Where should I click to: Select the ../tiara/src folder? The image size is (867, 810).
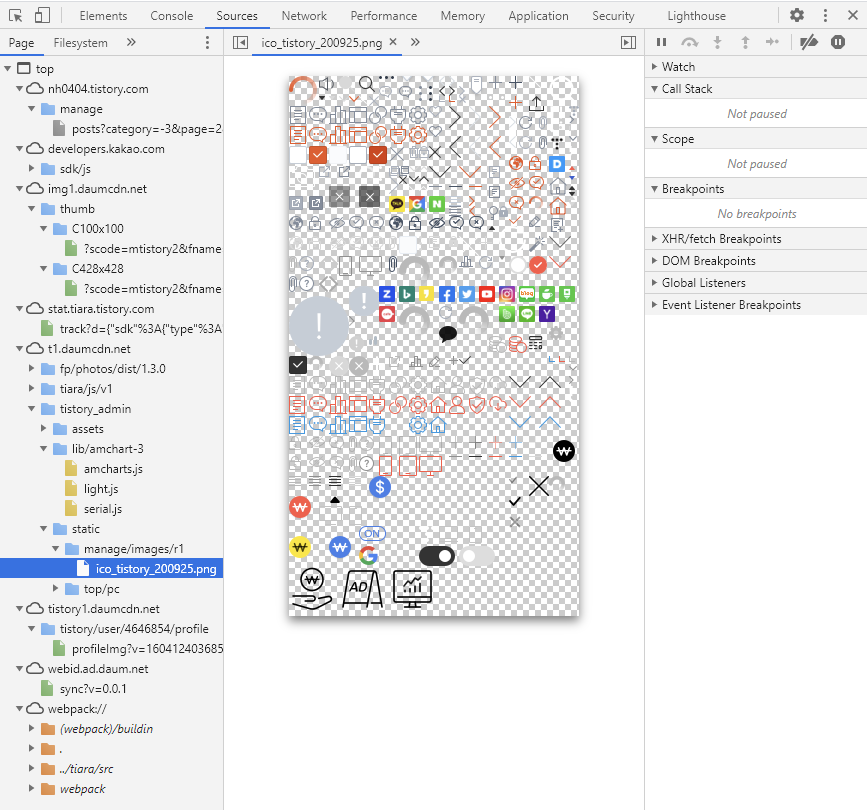click(x=86, y=769)
